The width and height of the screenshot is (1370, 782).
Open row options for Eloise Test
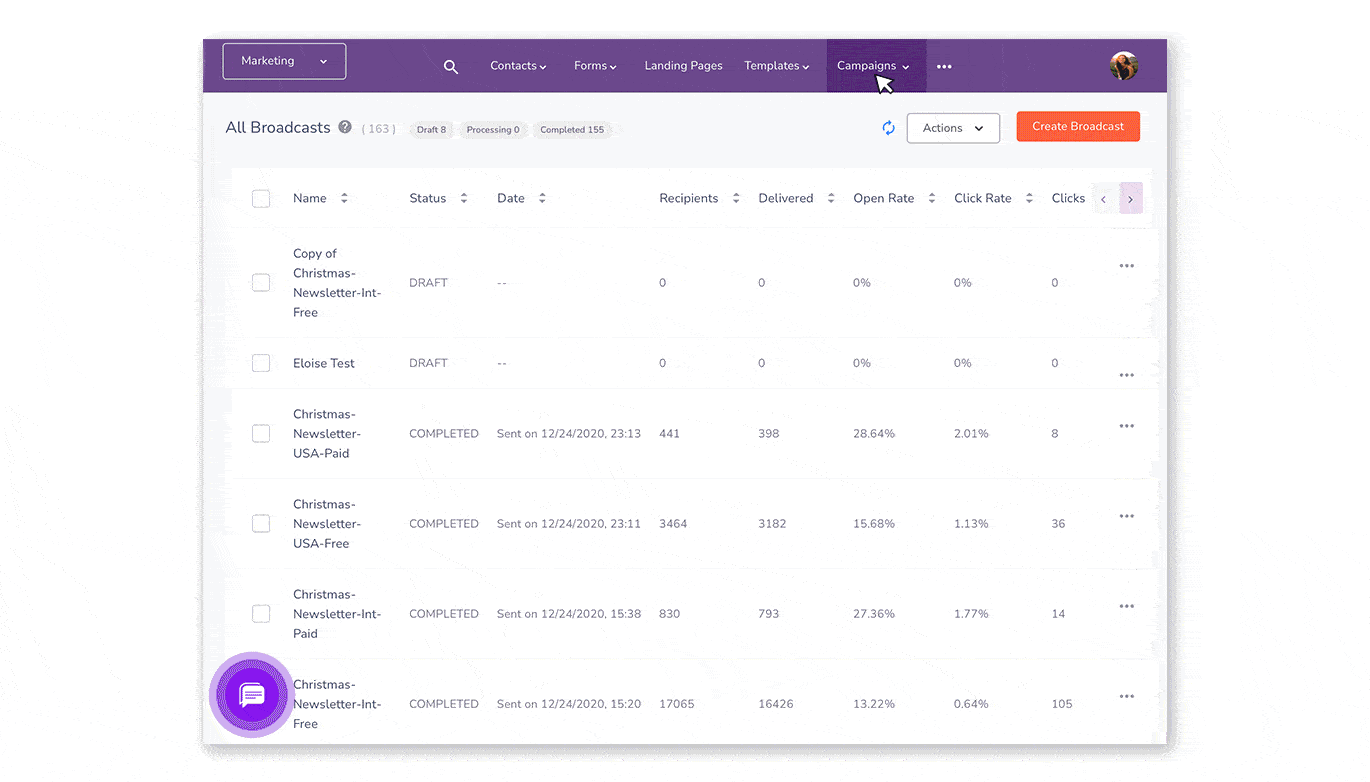click(1126, 375)
